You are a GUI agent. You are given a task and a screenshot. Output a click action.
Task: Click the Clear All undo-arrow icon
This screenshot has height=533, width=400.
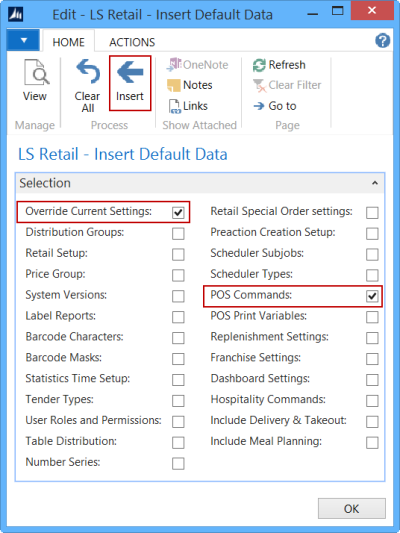coord(88,71)
